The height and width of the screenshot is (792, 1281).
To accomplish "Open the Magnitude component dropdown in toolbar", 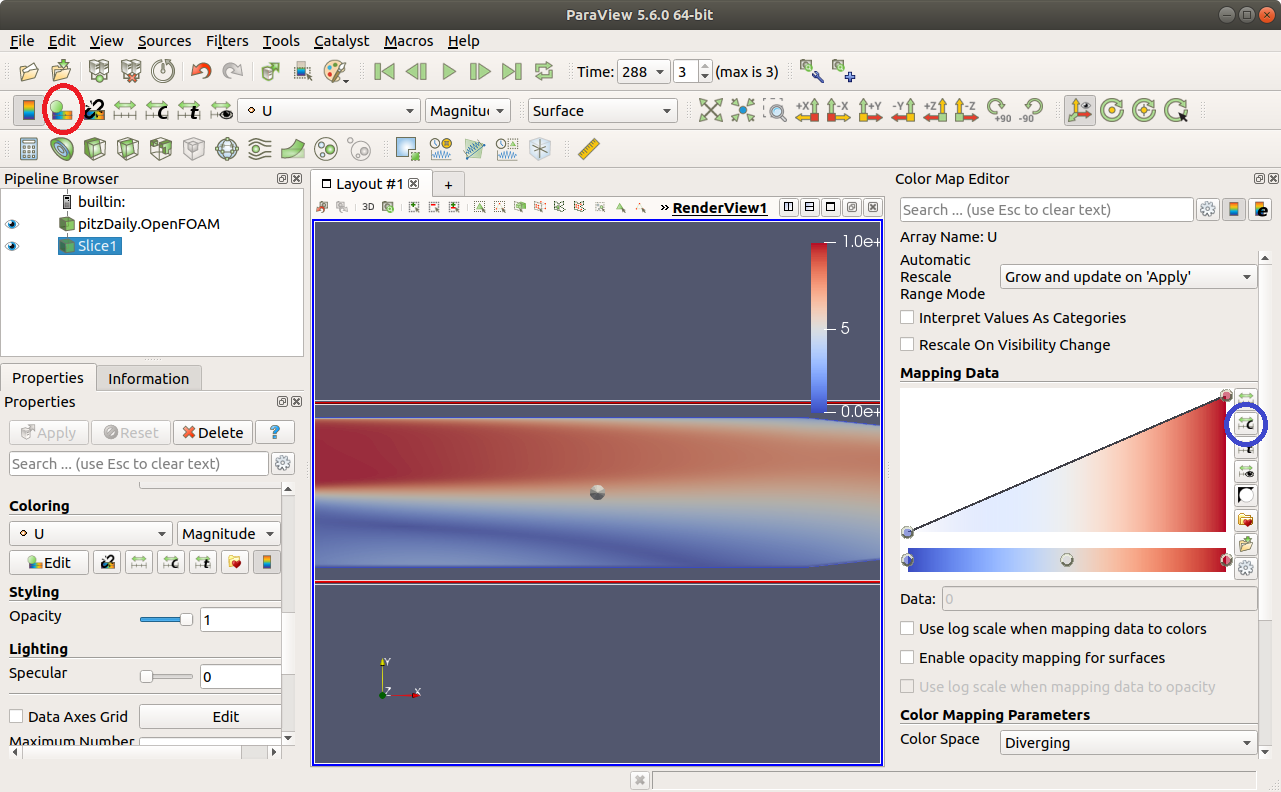I will [468, 111].
